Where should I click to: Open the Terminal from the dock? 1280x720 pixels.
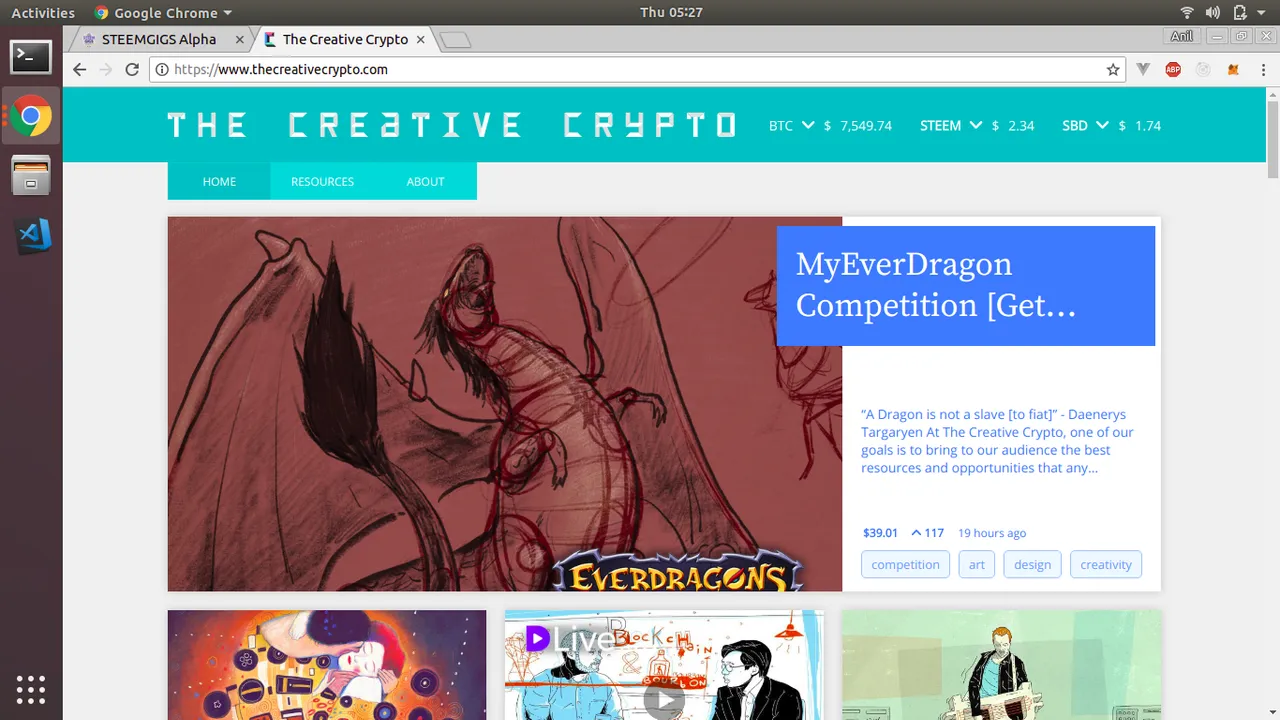[31, 57]
